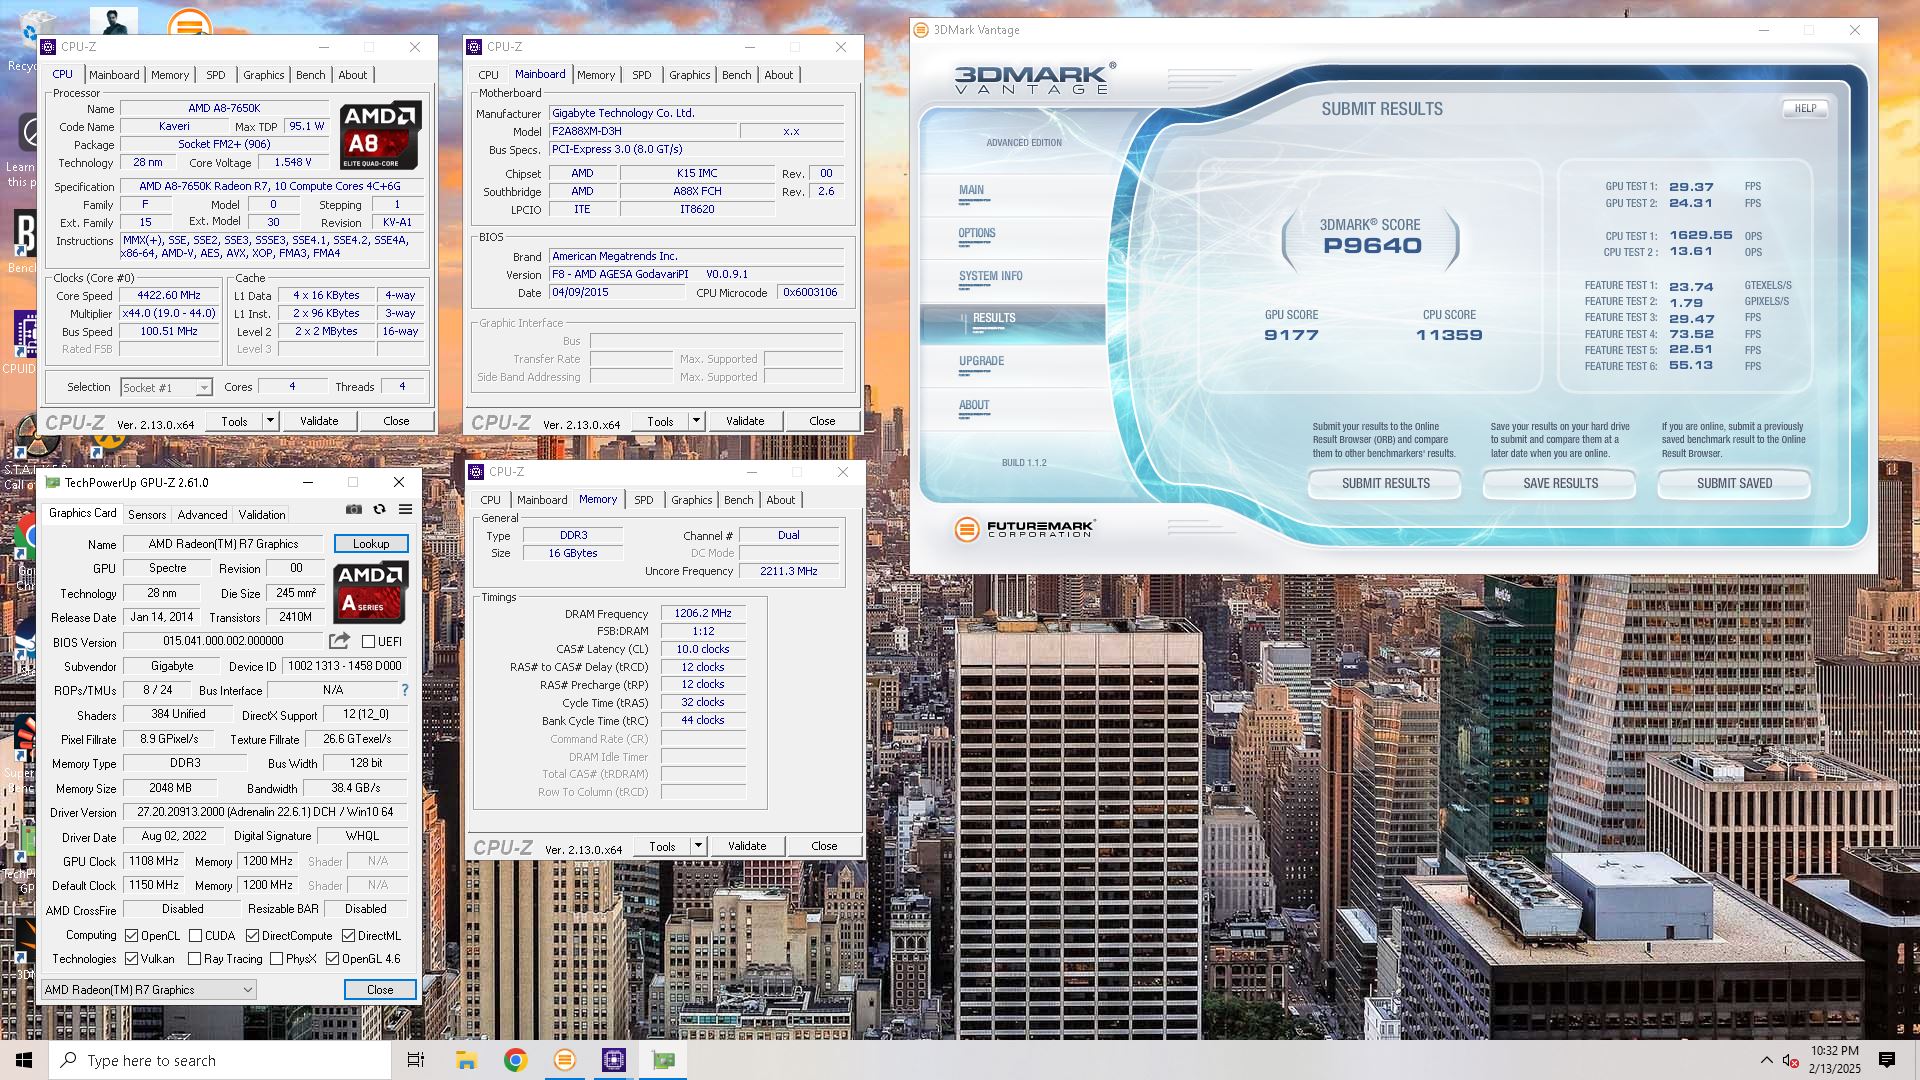Click volume muted tray icon
1920x1080 pixels.
[x=1789, y=1060]
